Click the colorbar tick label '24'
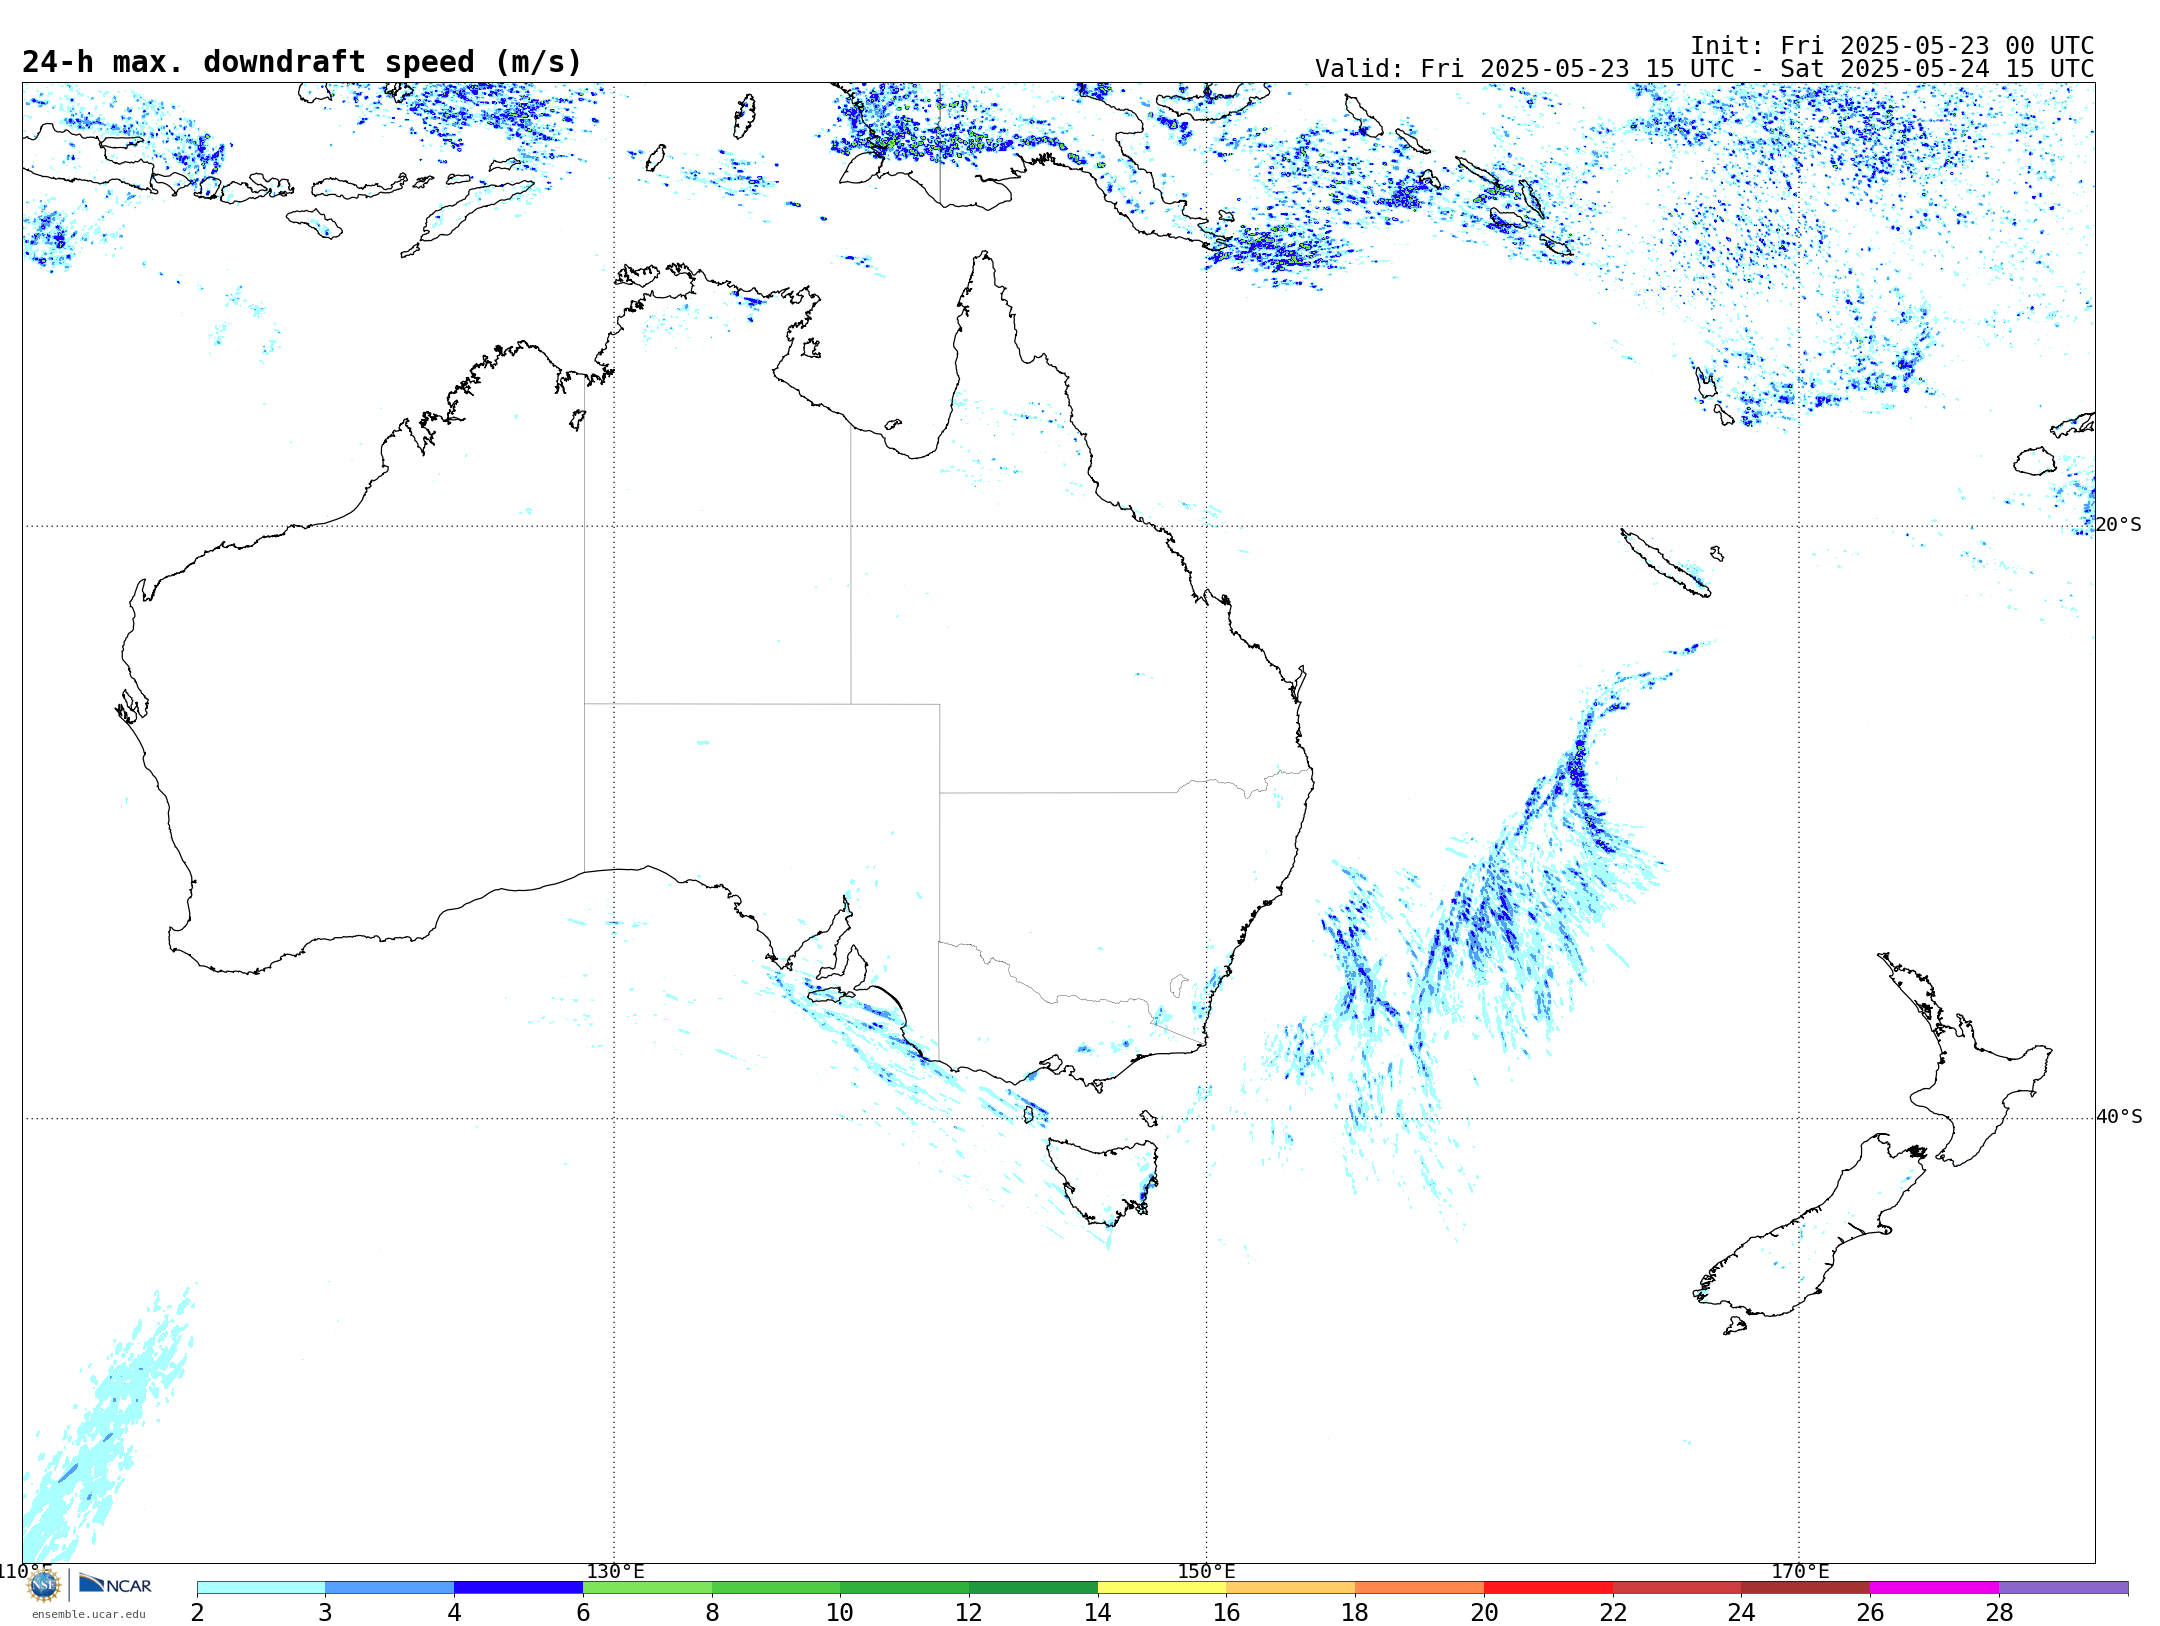This screenshot has height=1626, width=2160. 1742,1613
